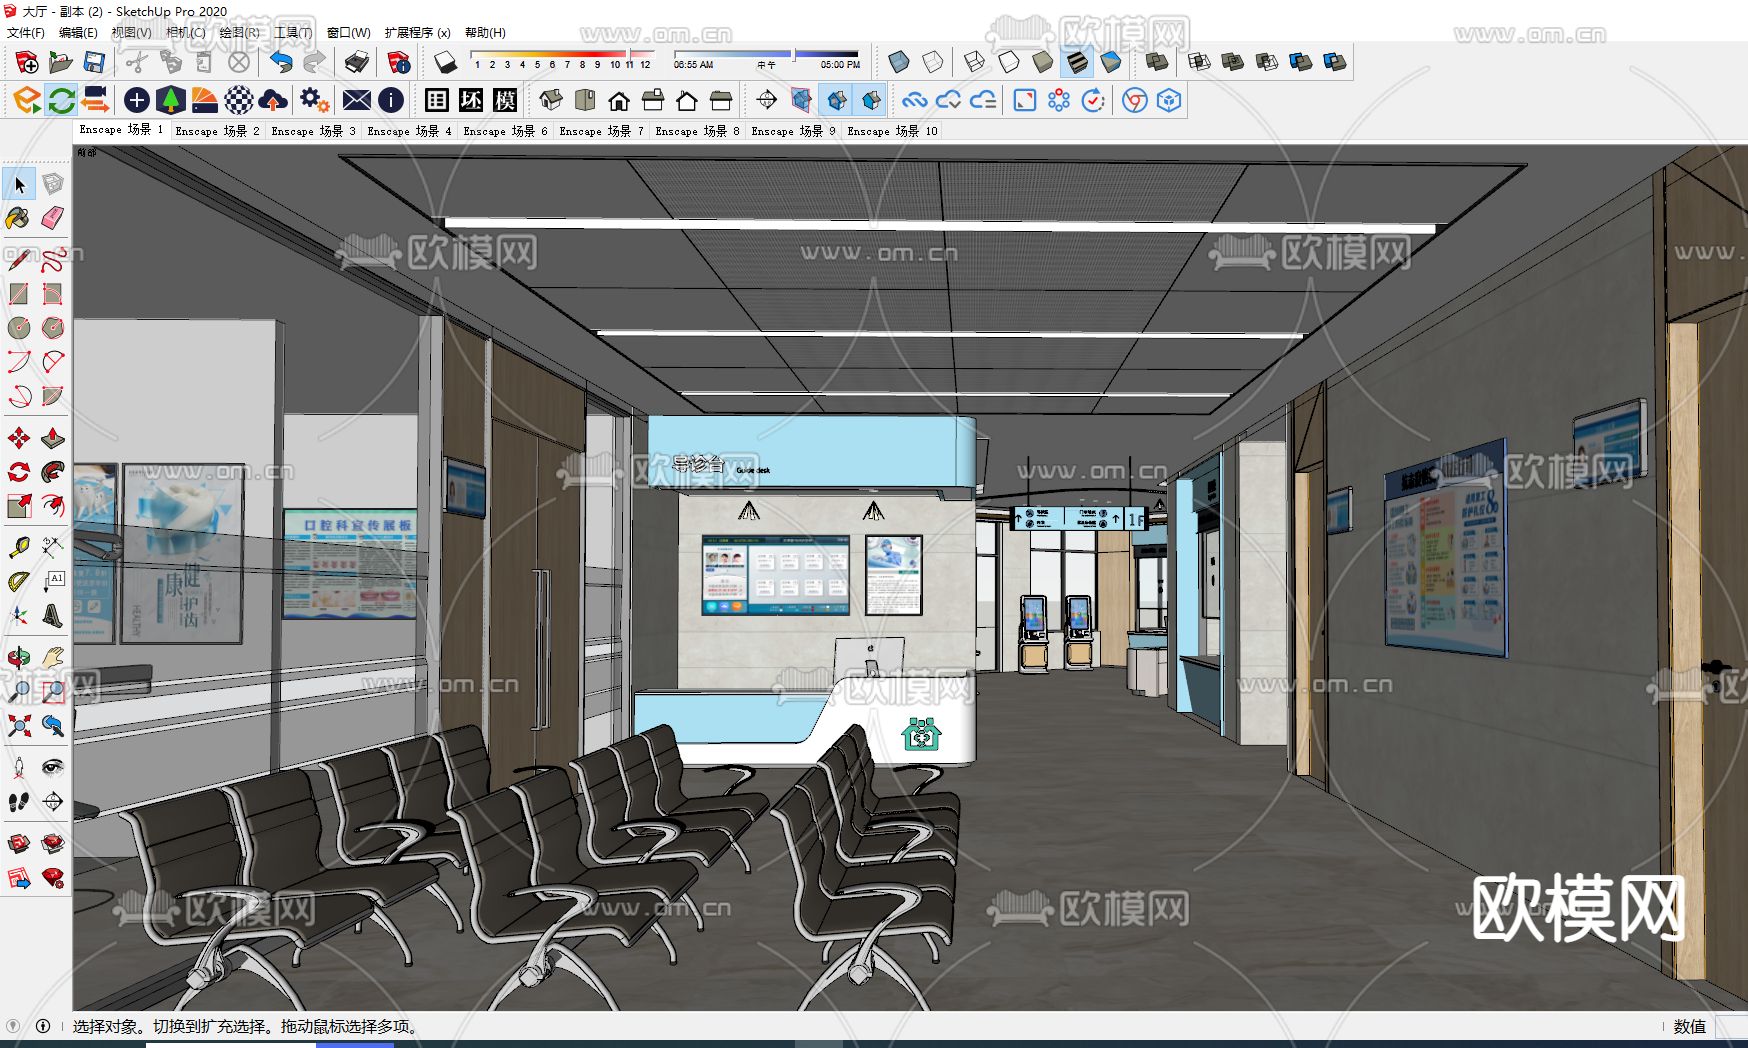Open the 相机(C) menu
Image resolution: width=1748 pixels, height=1048 pixels.
[x=185, y=32]
